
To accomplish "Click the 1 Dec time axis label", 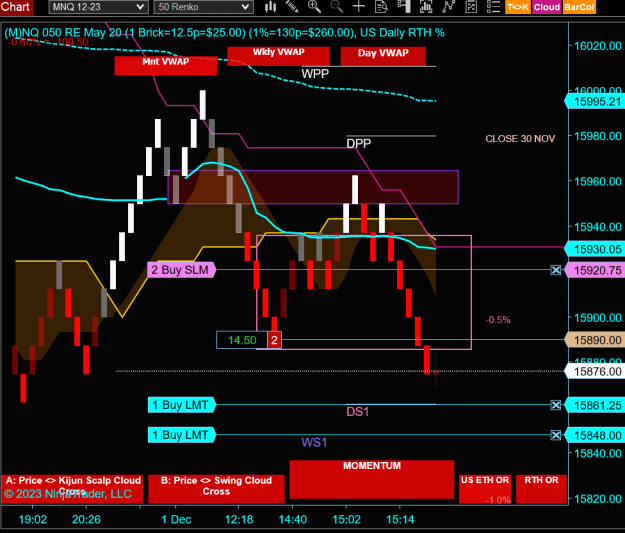I will point(176,519).
